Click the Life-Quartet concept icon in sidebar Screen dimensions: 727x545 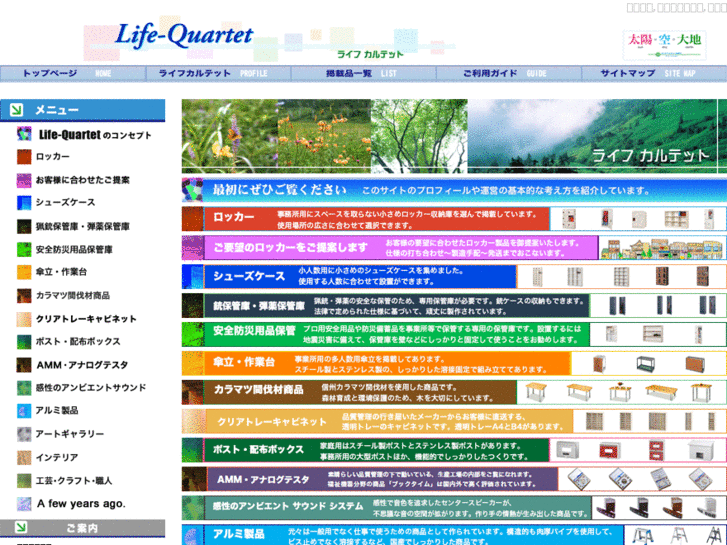coord(24,134)
